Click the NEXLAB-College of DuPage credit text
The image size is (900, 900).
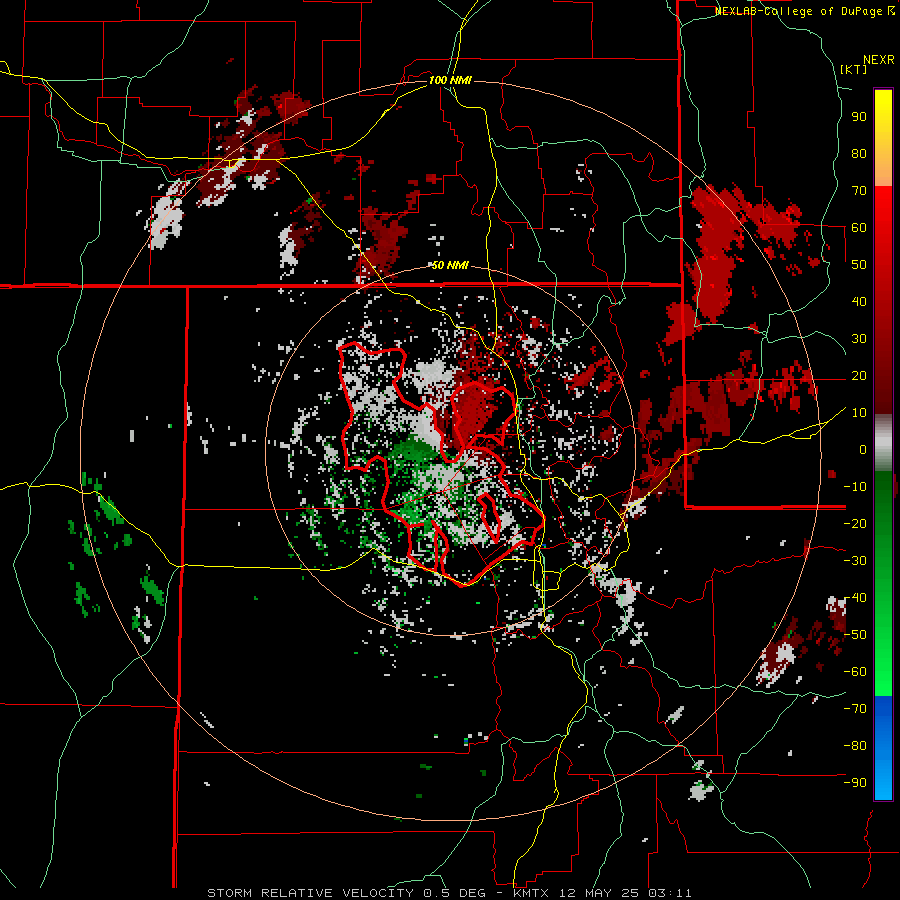pyautogui.click(x=805, y=11)
